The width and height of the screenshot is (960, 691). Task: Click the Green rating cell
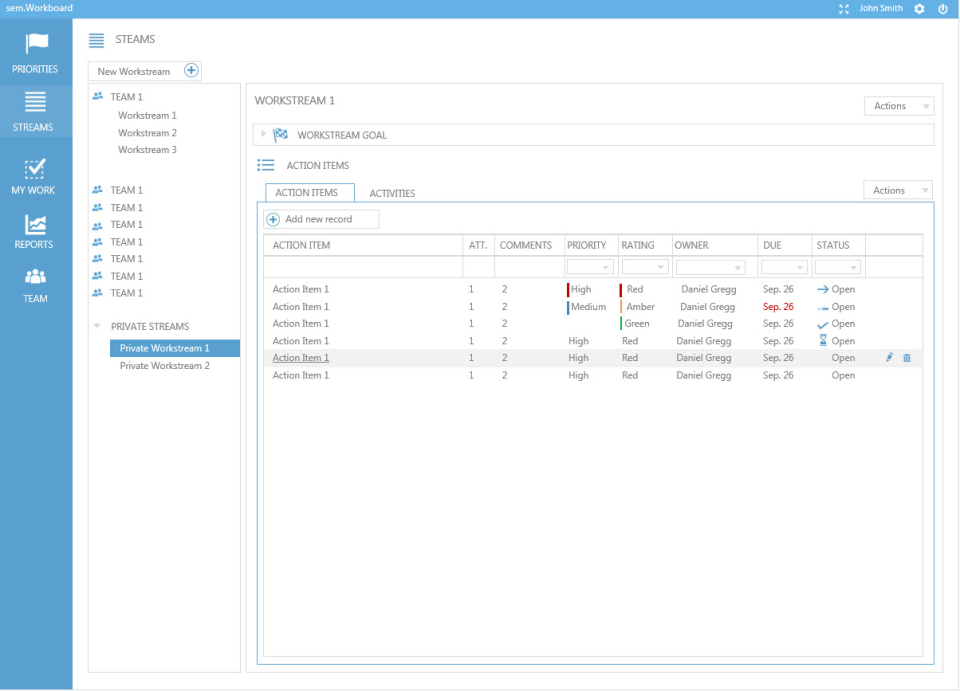click(637, 324)
